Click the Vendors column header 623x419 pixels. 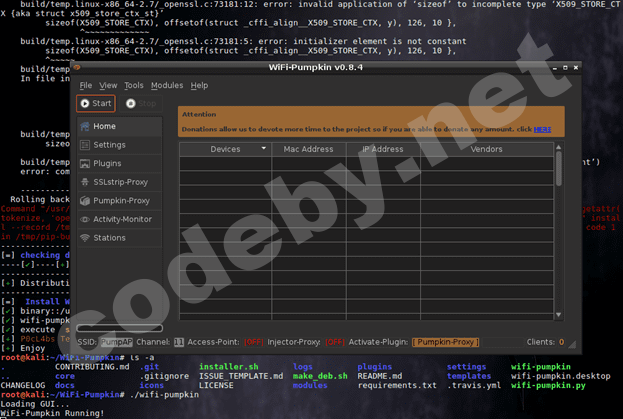pyautogui.click(x=486, y=149)
